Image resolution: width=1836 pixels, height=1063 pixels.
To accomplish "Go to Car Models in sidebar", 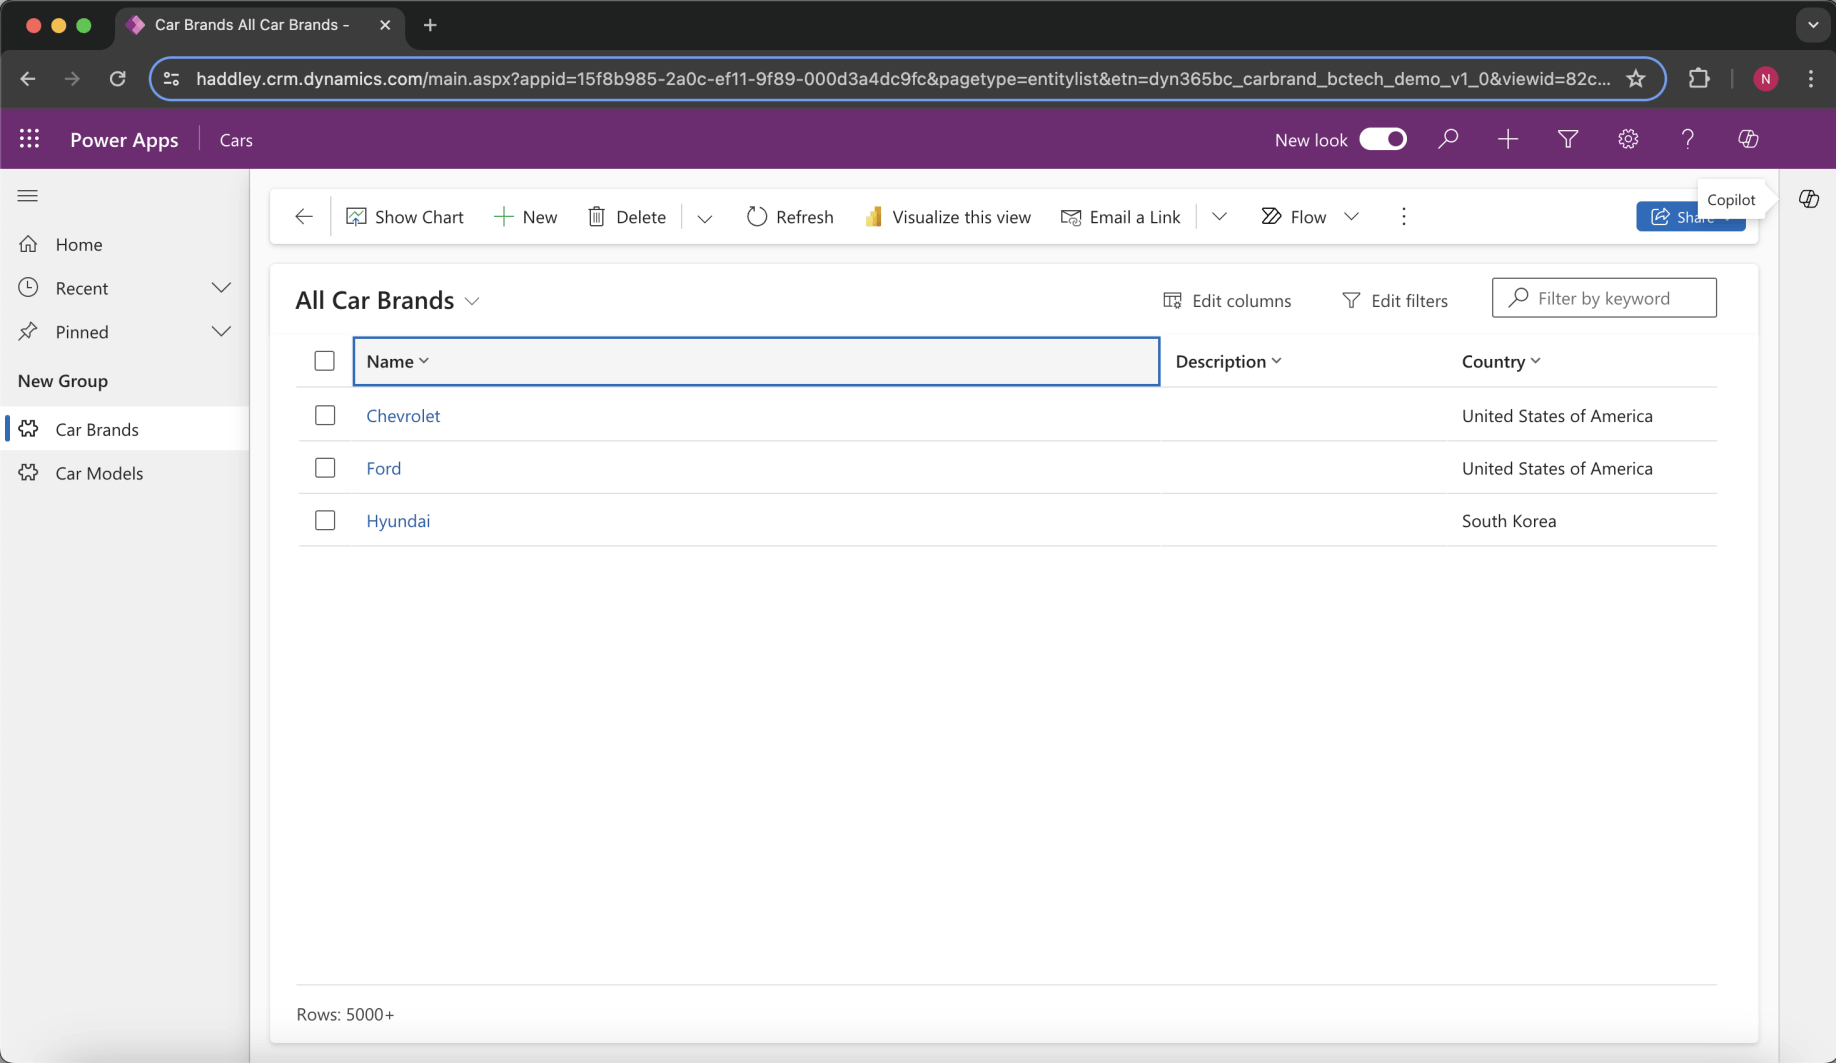I will point(99,473).
